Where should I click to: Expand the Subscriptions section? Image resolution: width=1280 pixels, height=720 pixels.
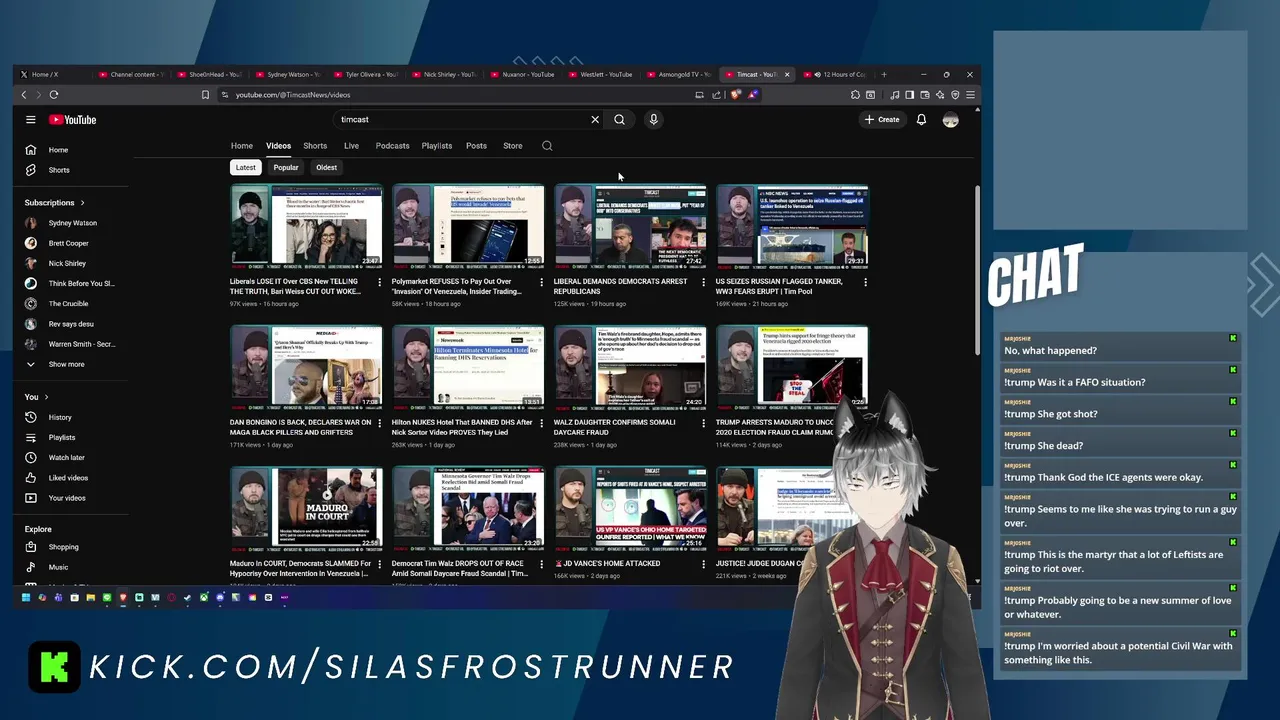(55, 203)
